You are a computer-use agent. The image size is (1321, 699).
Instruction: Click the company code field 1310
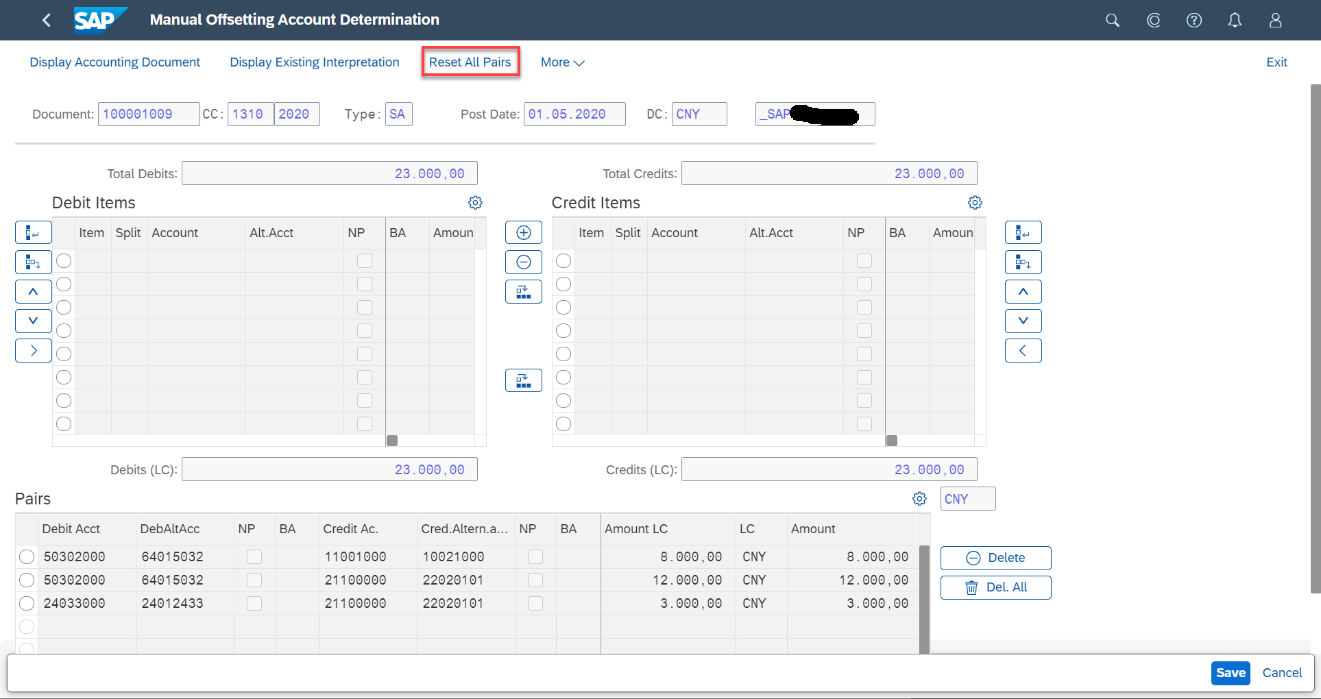click(x=250, y=114)
